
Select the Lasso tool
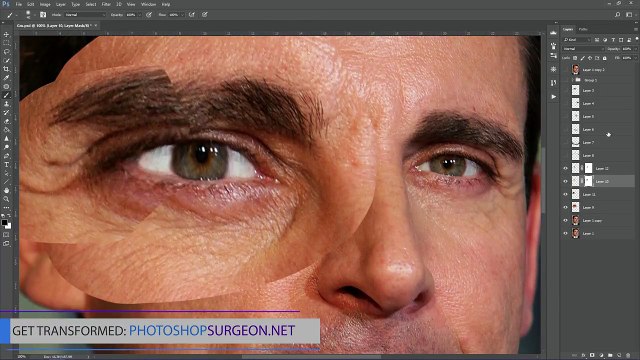pyautogui.click(x=7, y=52)
